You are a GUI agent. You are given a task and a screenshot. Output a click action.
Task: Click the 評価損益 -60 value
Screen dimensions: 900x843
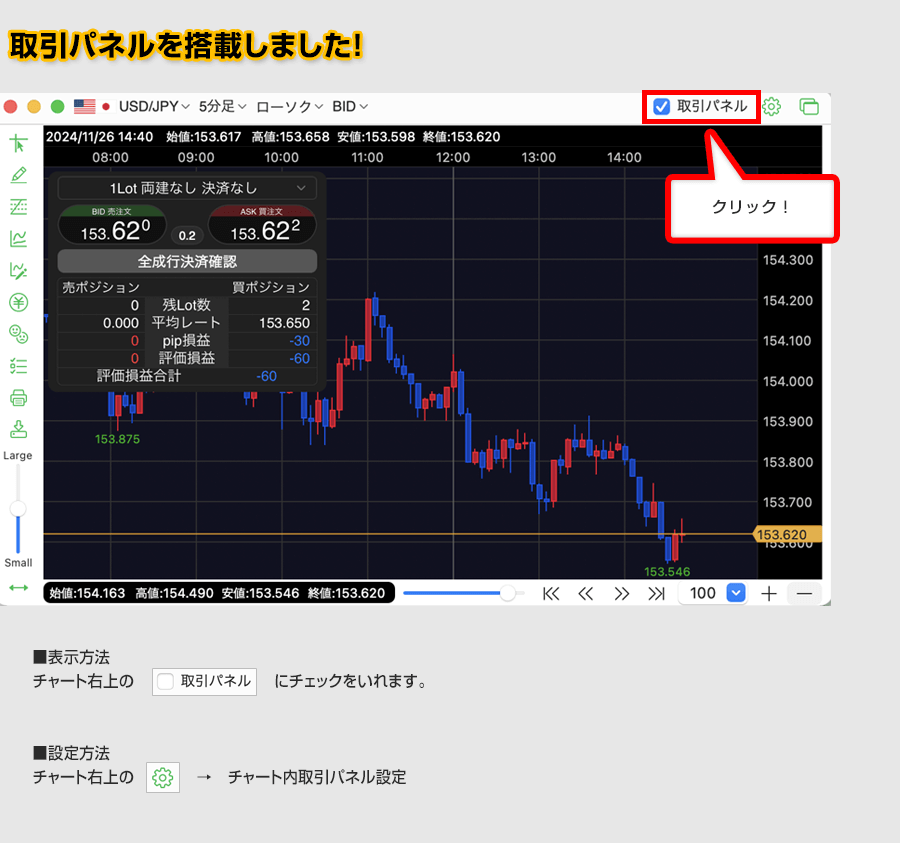point(300,359)
